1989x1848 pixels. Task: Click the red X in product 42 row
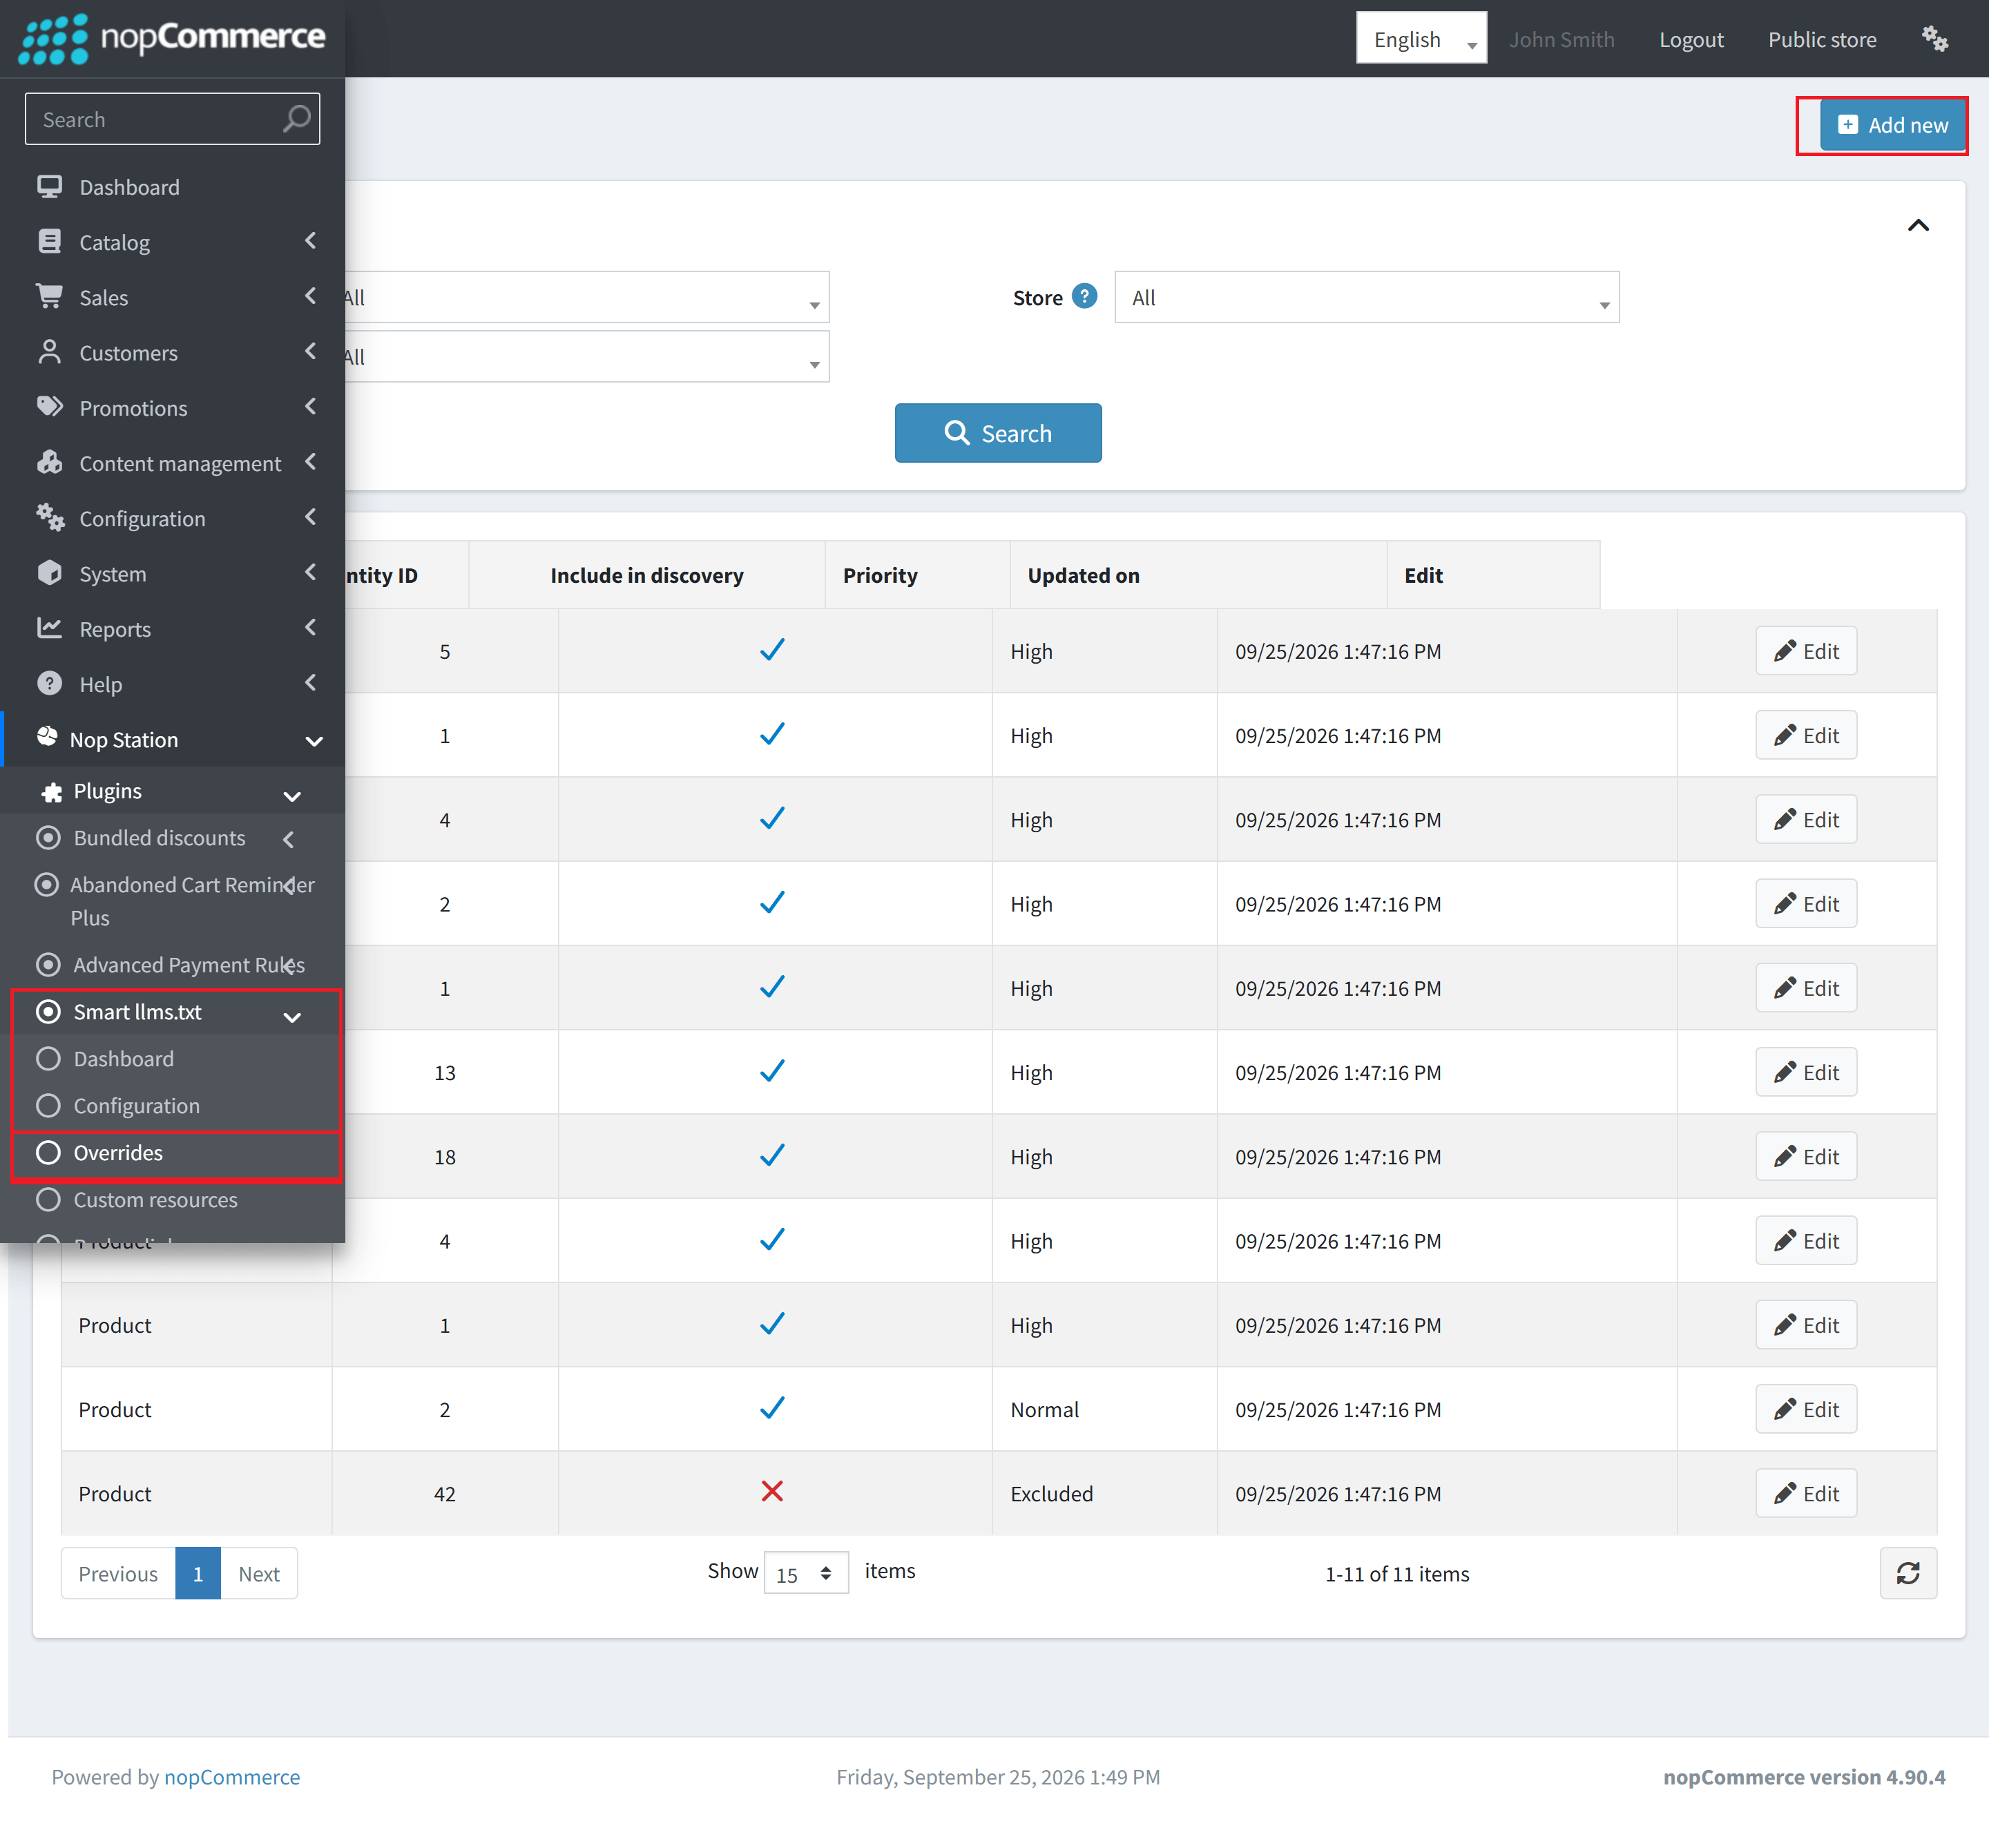[772, 1491]
